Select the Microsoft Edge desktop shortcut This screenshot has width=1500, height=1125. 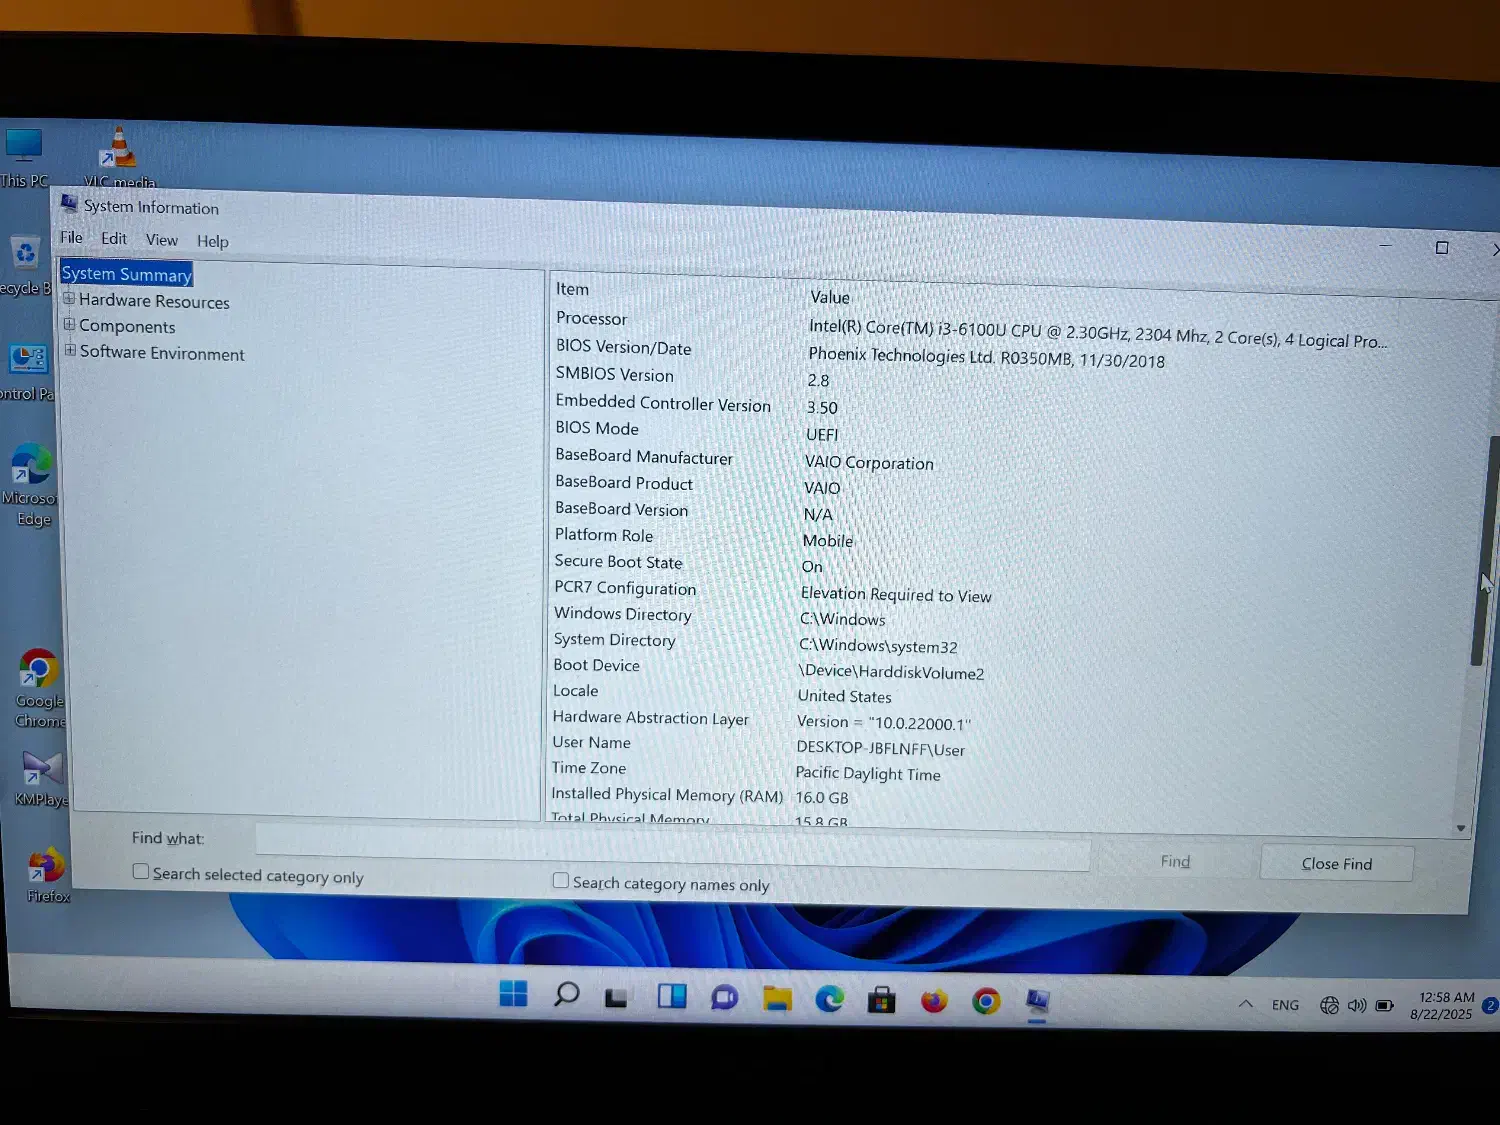[x=31, y=485]
